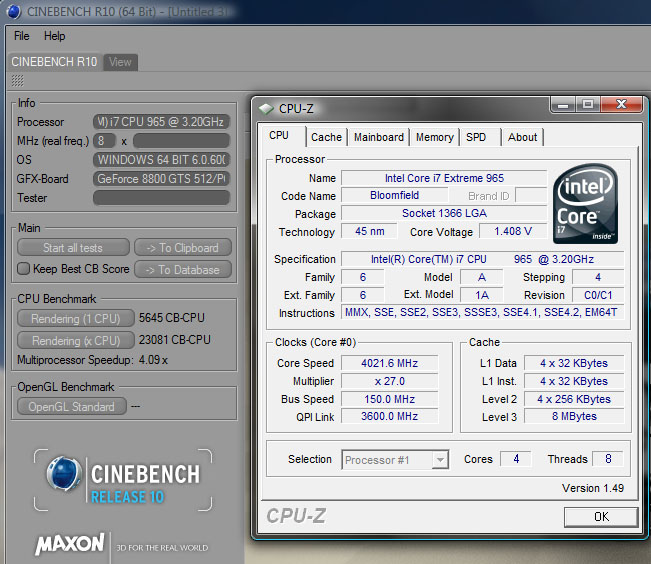651x564 pixels.
Task: Select the CPU tab in CPU-Z
Action: (x=279, y=135)
